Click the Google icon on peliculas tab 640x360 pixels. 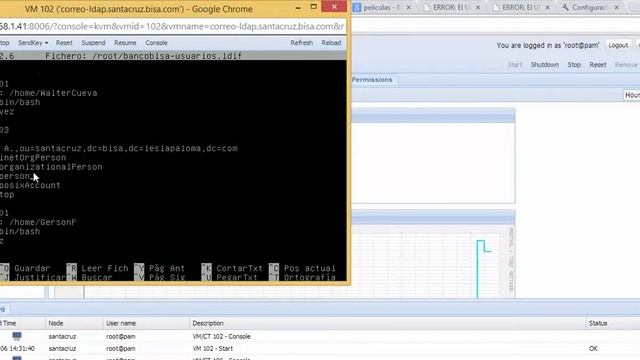357,7
